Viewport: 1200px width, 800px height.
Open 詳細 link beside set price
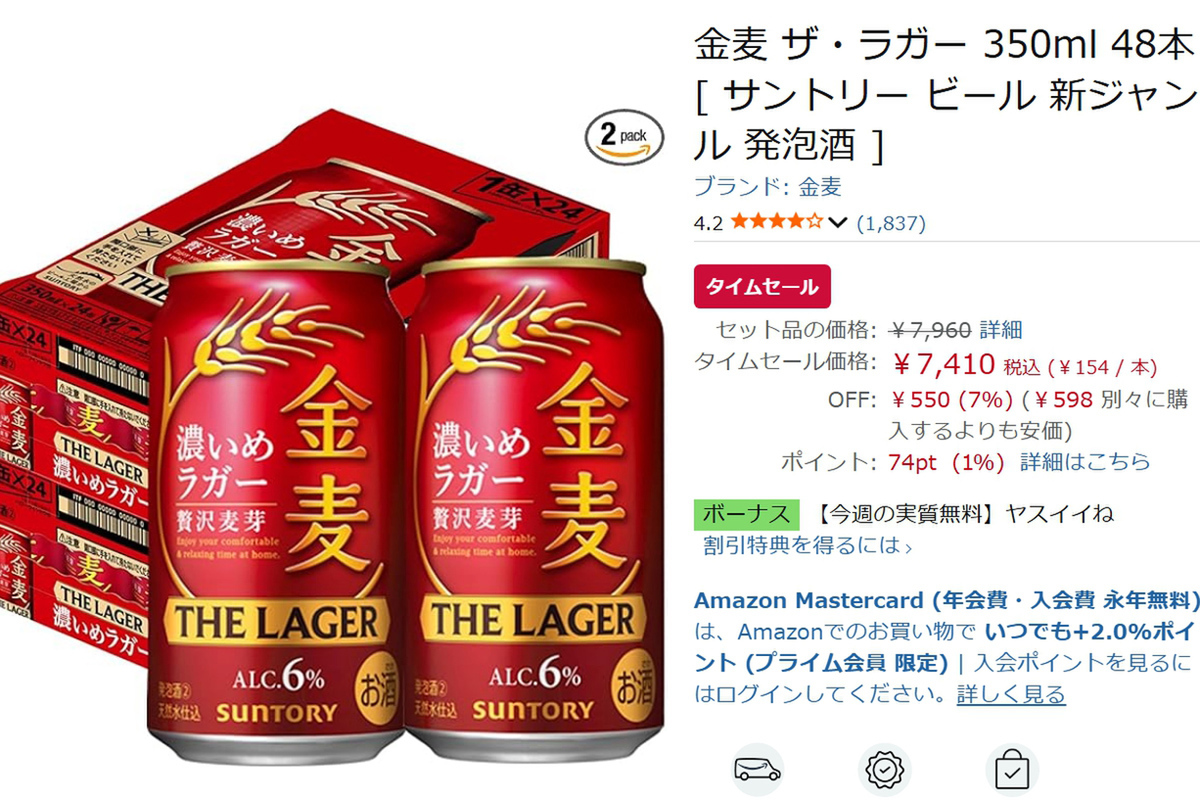click(x=1001, y=329)
